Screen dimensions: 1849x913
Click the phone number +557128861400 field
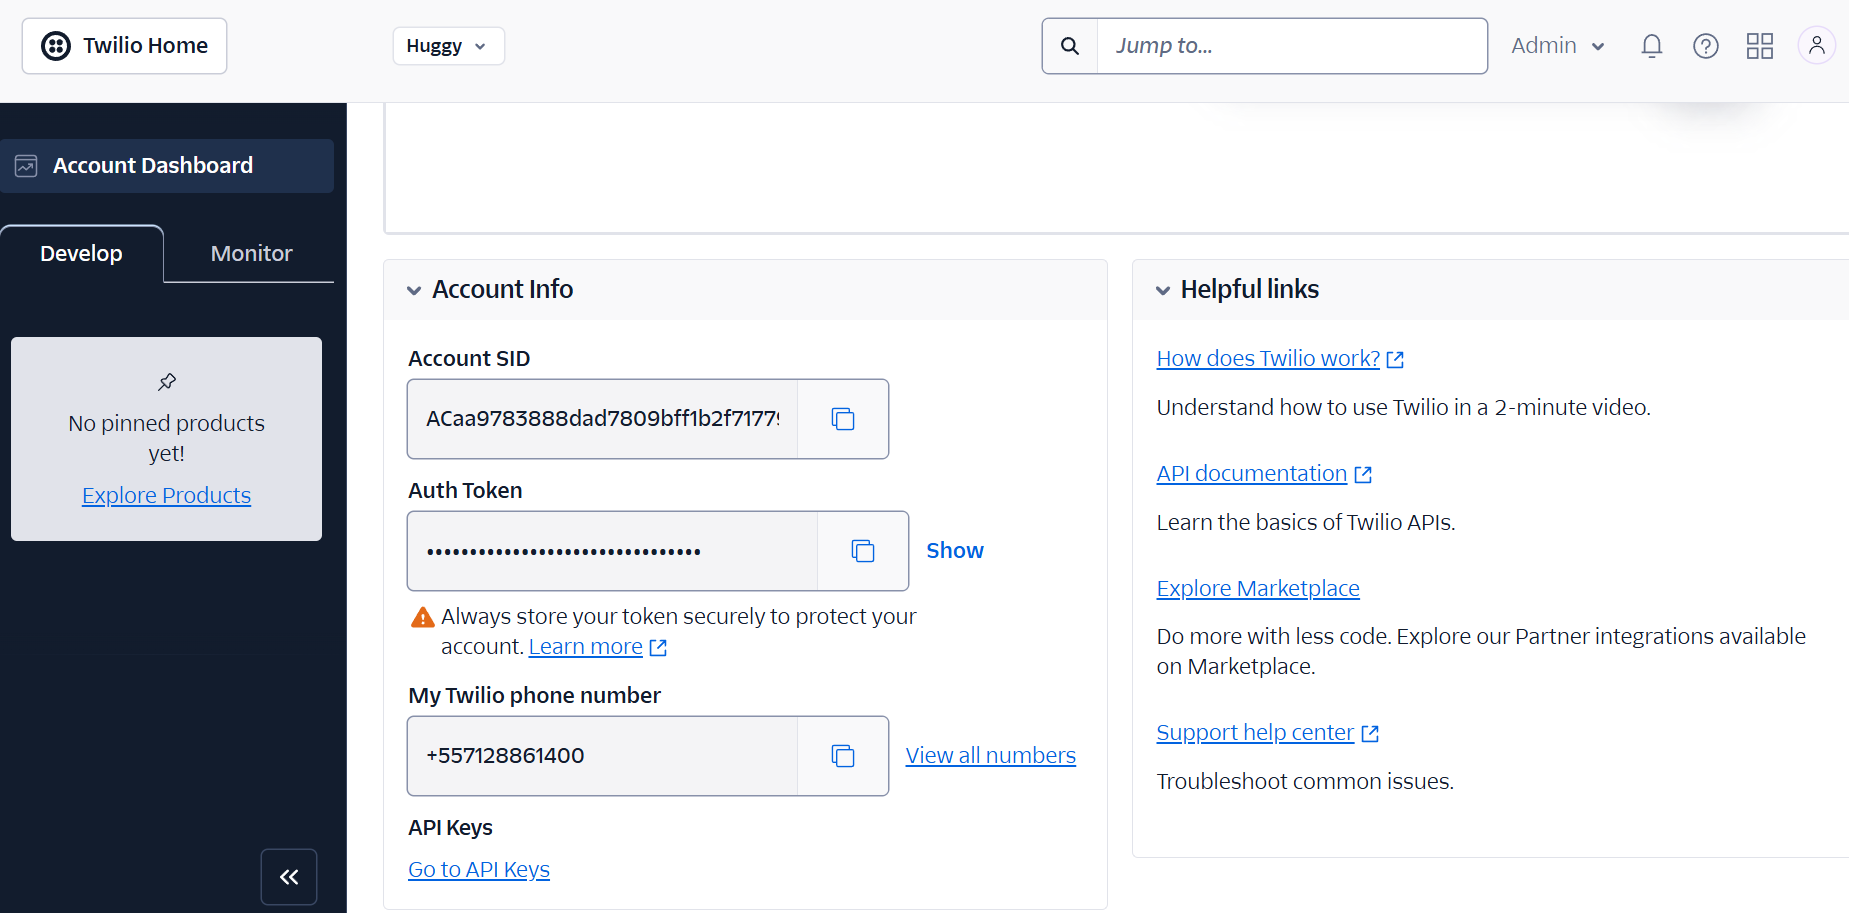pos(602,756)
